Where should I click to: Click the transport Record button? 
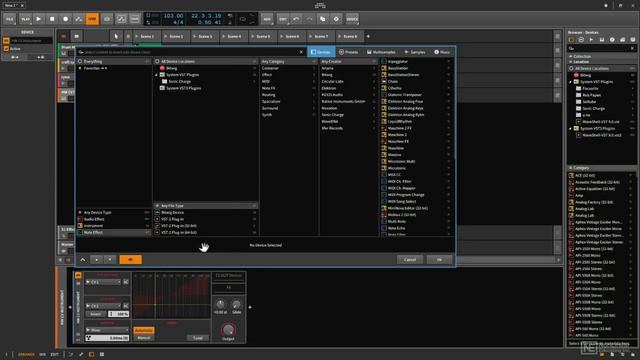(65, 19)
